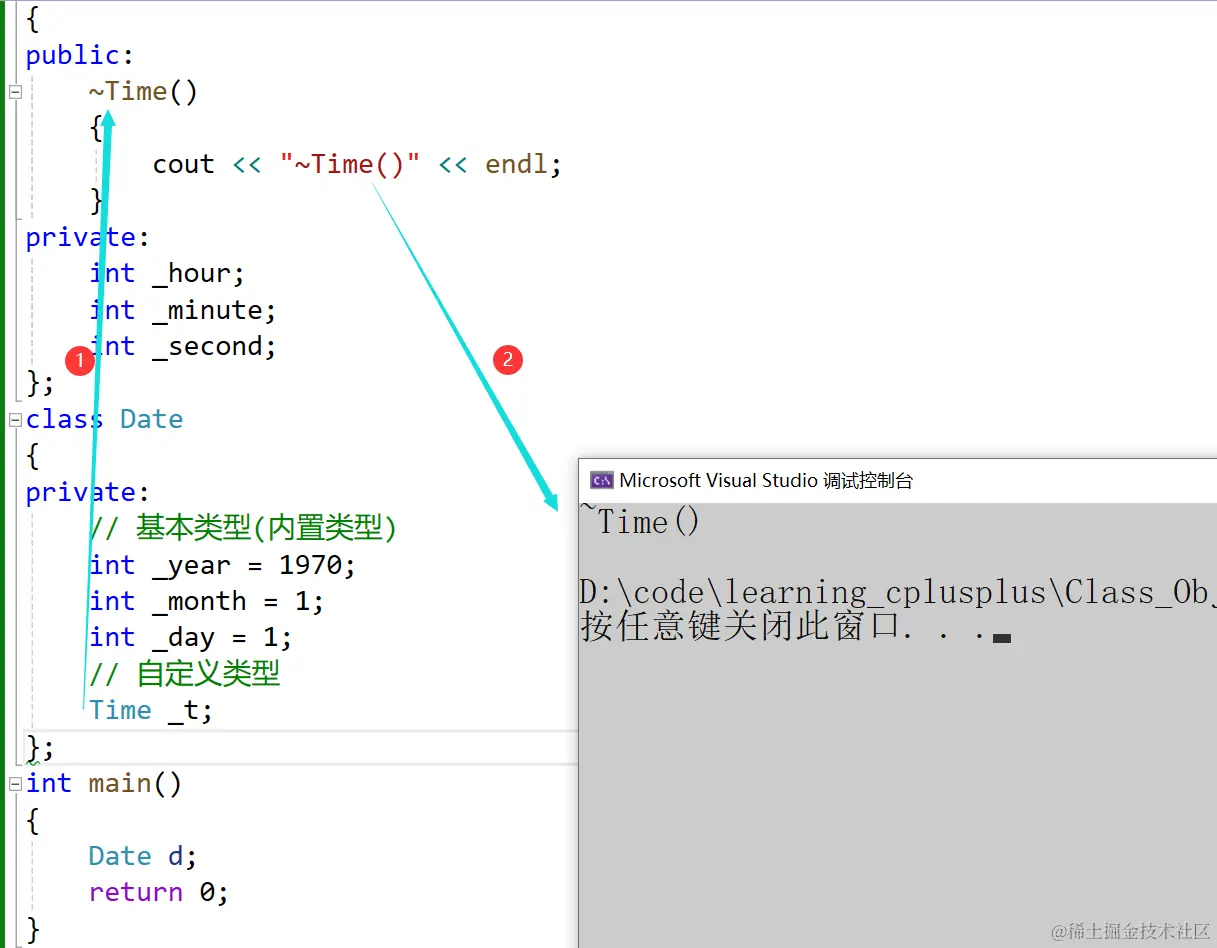
Task: Click the debug console window icon
Action: pos(601,480)
